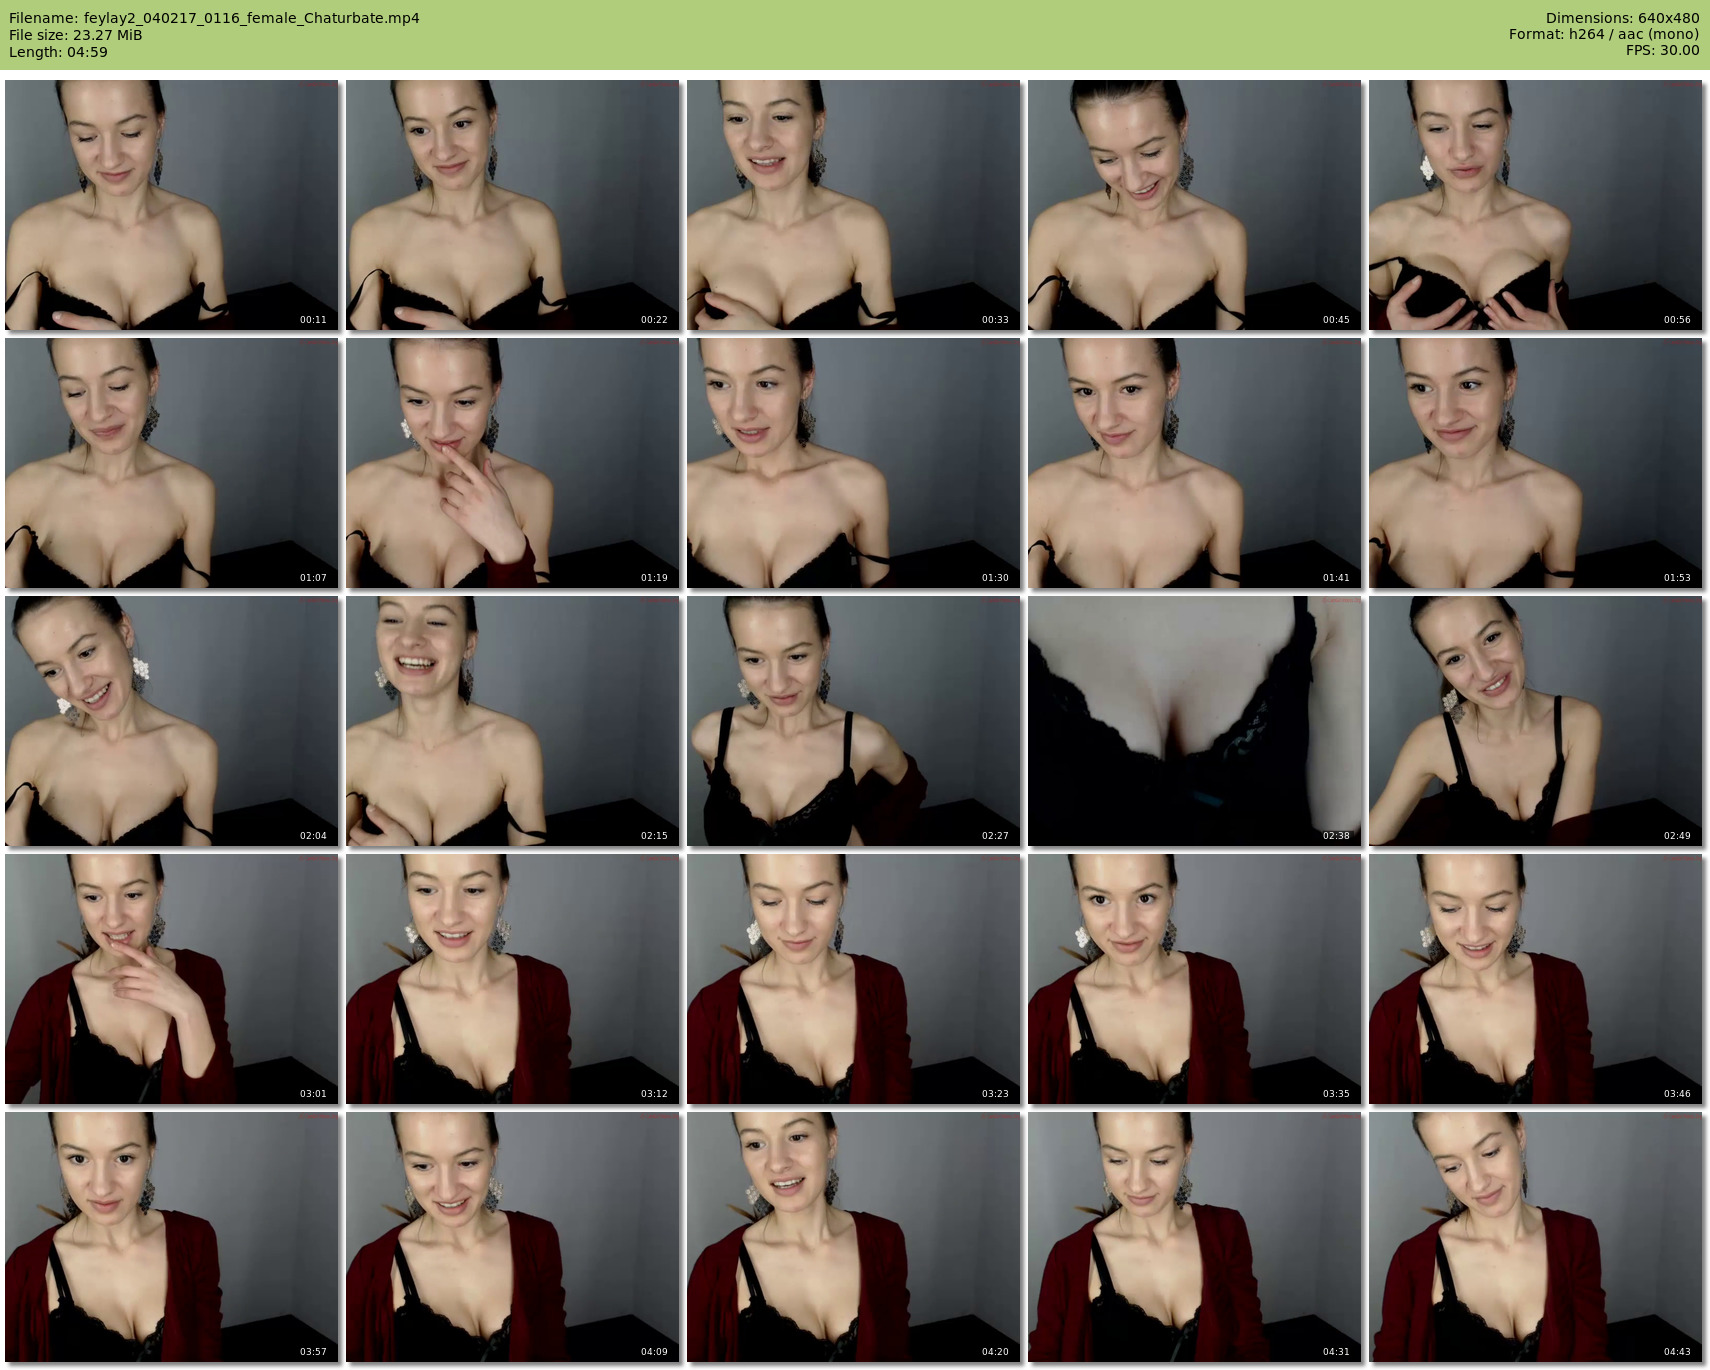
Task: Click the 'Dimensions: 640x480' text
Action: [1622, 18]
